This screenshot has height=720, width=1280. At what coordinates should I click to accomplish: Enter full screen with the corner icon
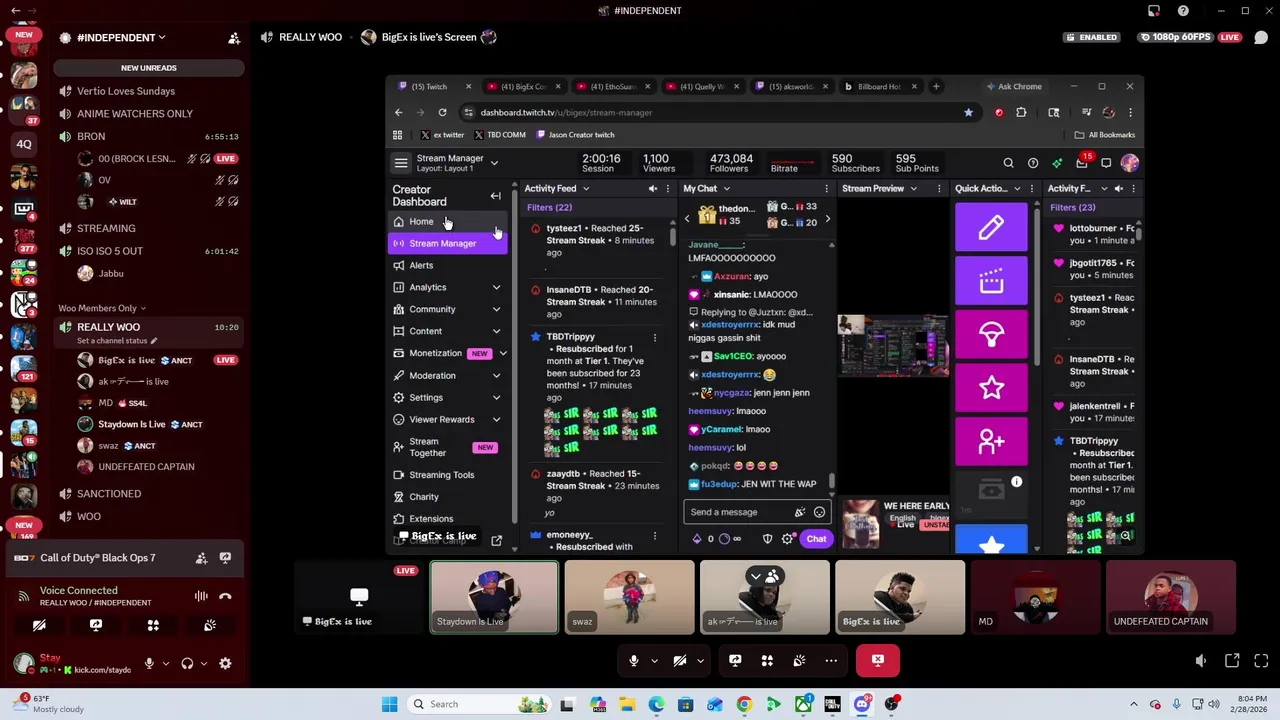tap(1261, 660)
